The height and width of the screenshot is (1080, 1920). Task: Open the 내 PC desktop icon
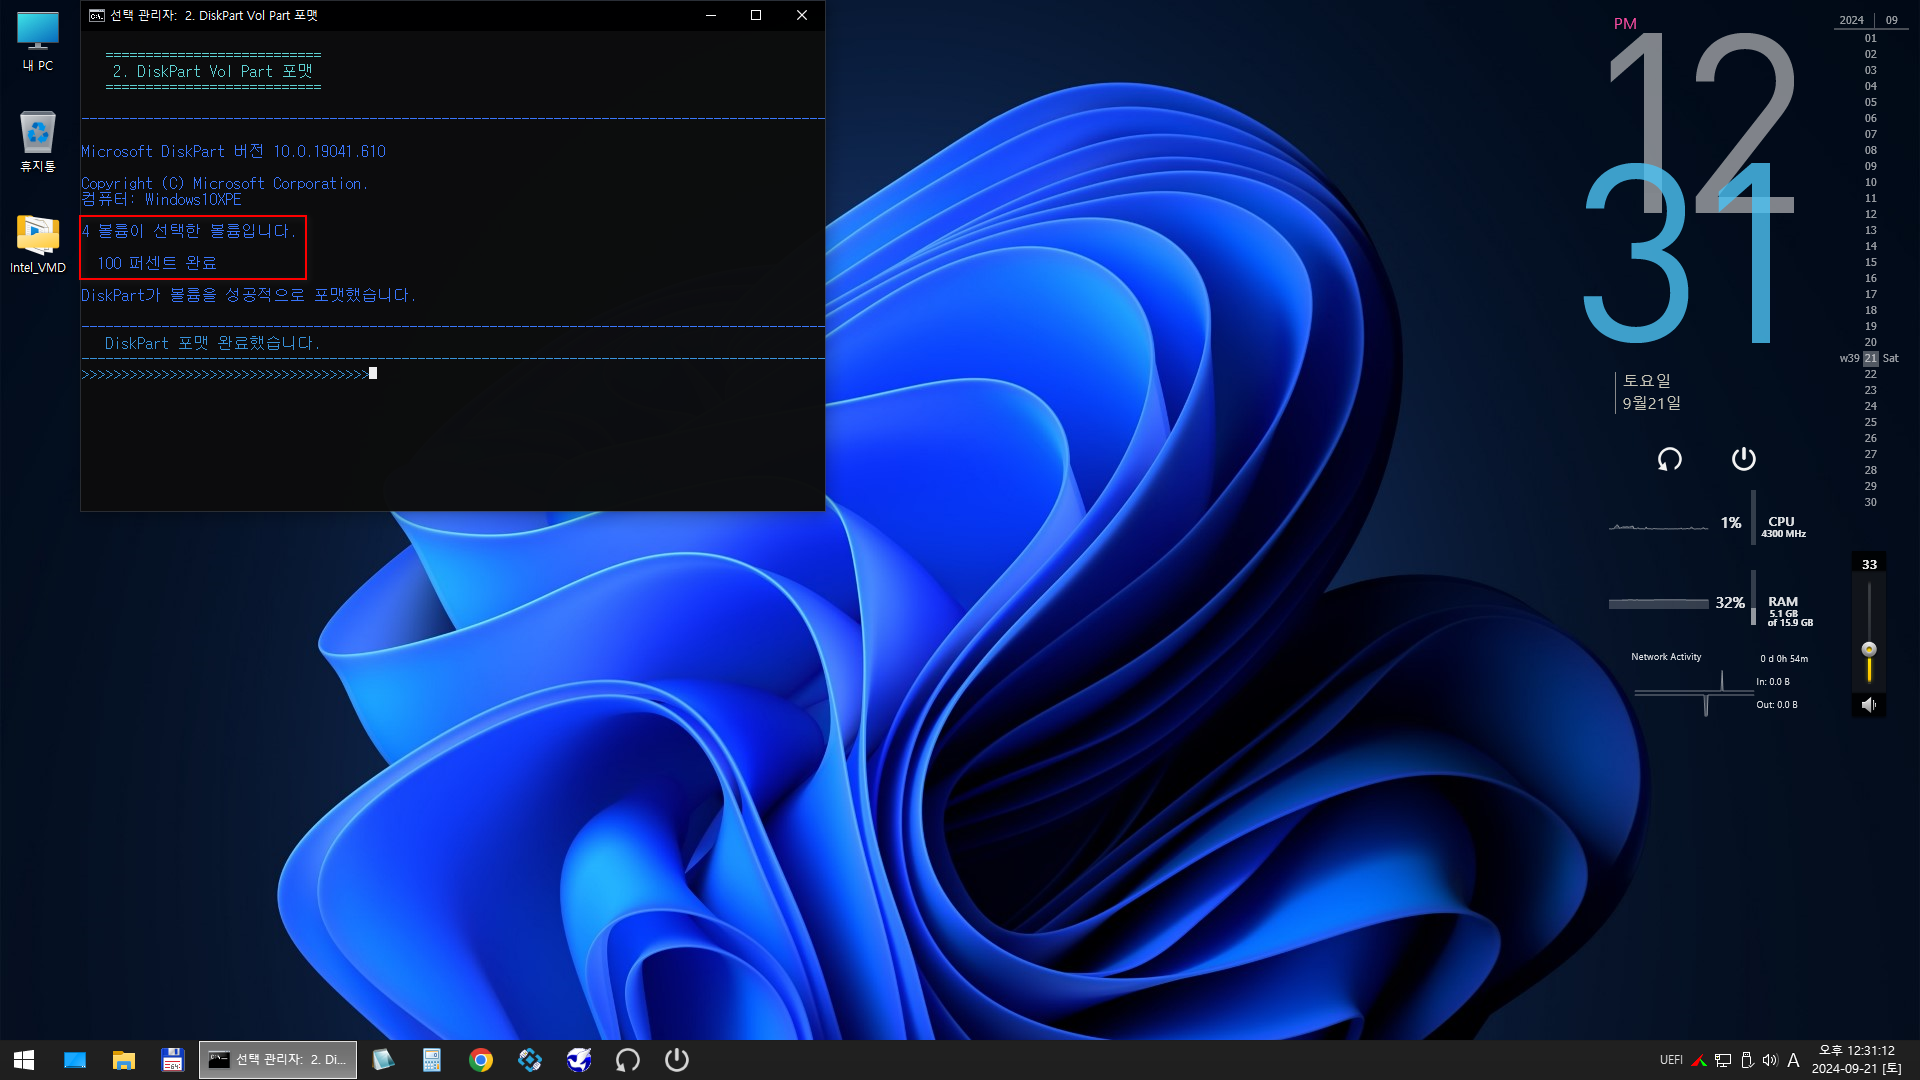tap(38, 41)
